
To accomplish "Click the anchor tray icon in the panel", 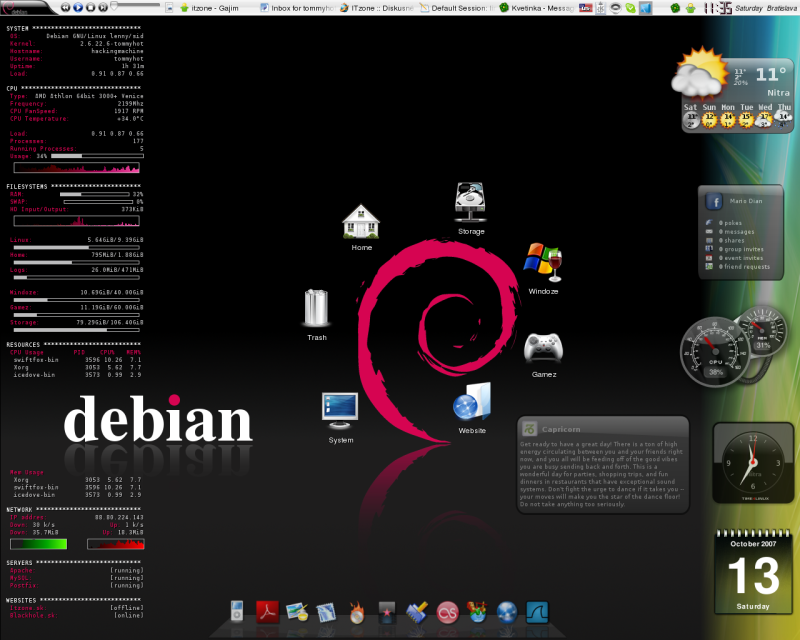I will coord(601,8).
